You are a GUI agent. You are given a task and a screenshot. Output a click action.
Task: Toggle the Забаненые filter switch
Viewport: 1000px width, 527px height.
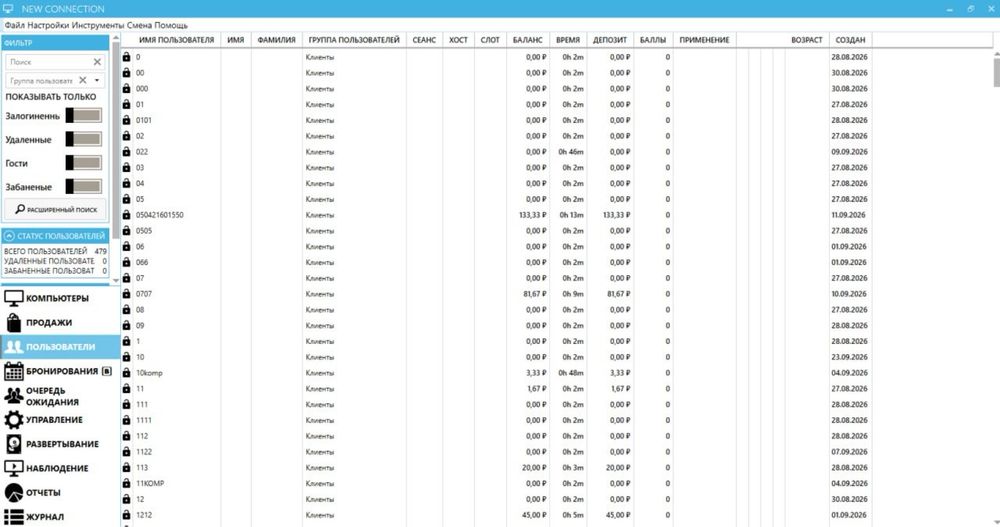coord(84,186)
